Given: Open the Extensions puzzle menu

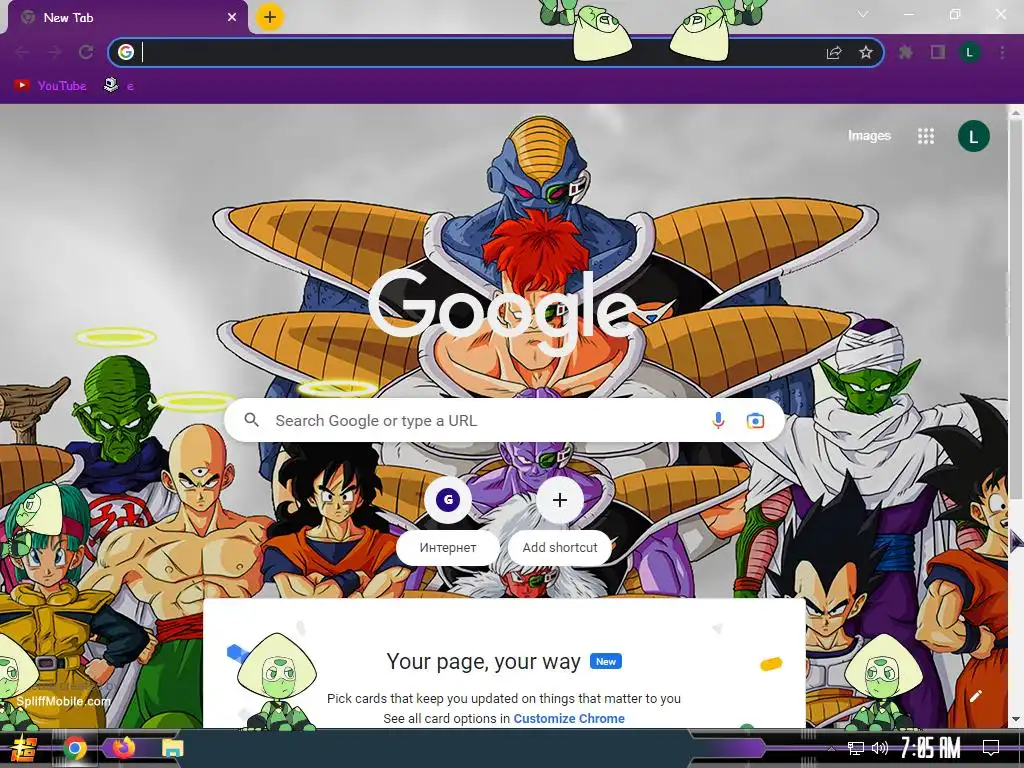Looking at the screenshot, I should click(x=906, y=52).
